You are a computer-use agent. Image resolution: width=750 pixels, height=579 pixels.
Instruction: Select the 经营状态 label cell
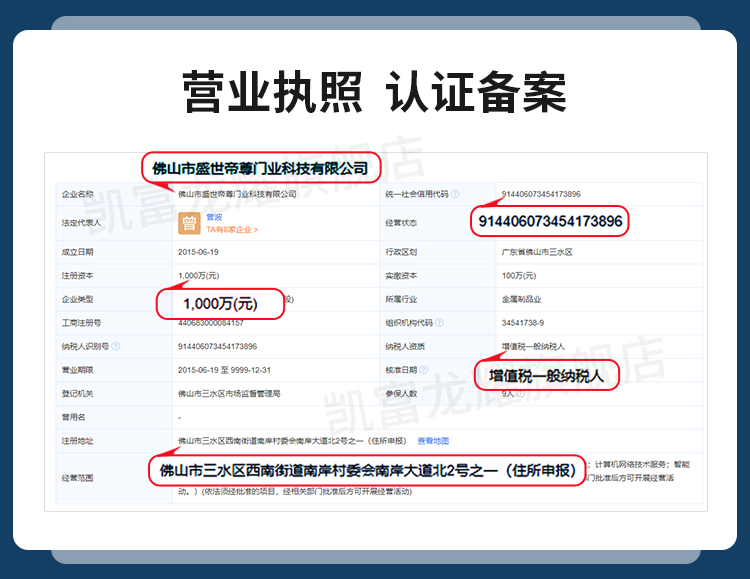click(438, 223)
